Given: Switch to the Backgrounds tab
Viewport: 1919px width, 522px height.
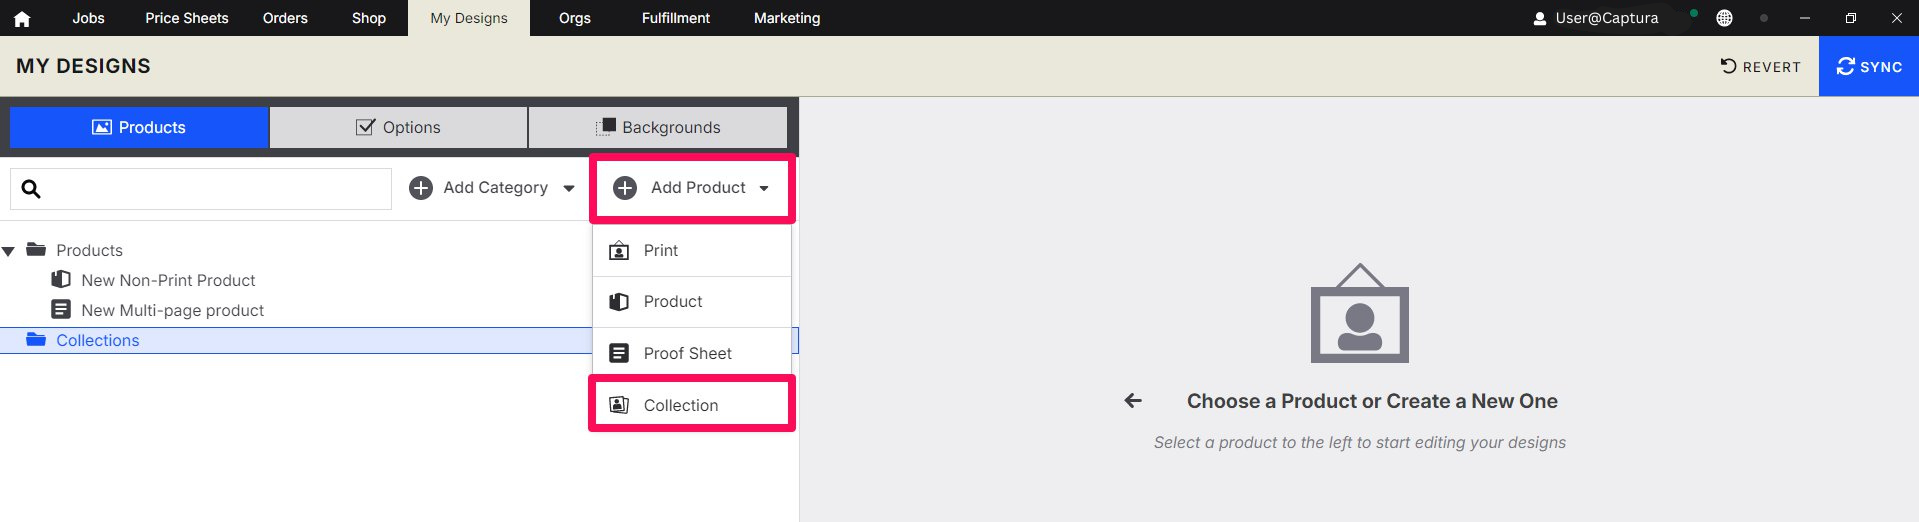Looking at the screenshot, I should (658, 127).
